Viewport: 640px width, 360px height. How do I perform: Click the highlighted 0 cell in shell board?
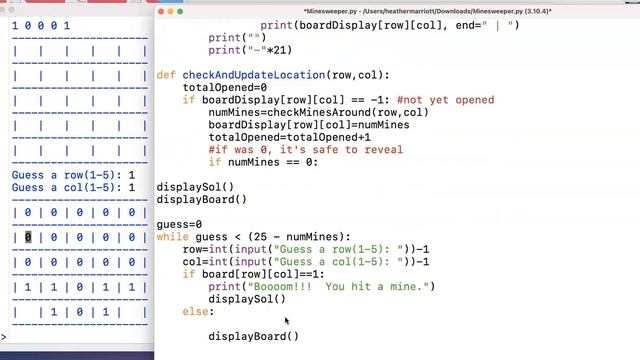[x=28, y=237]
